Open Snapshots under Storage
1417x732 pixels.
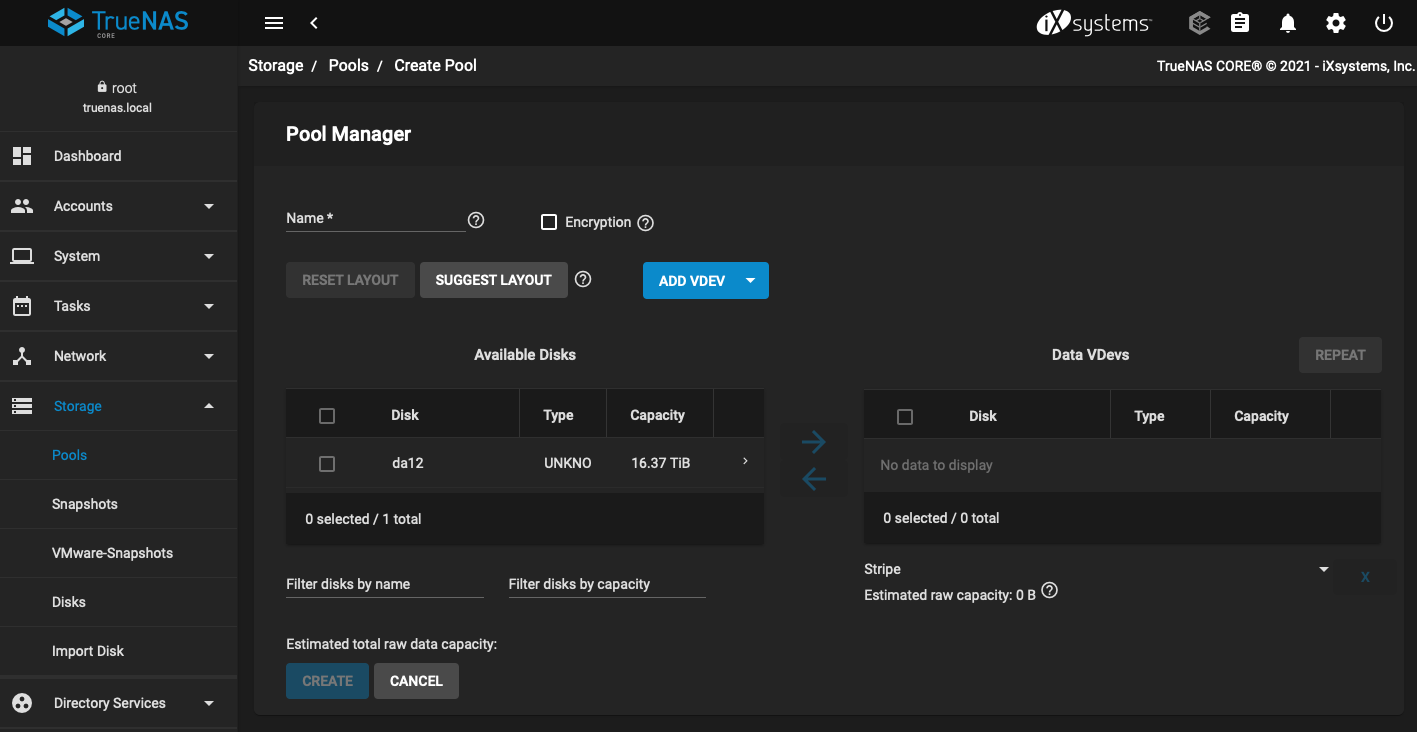coord(85,504)
